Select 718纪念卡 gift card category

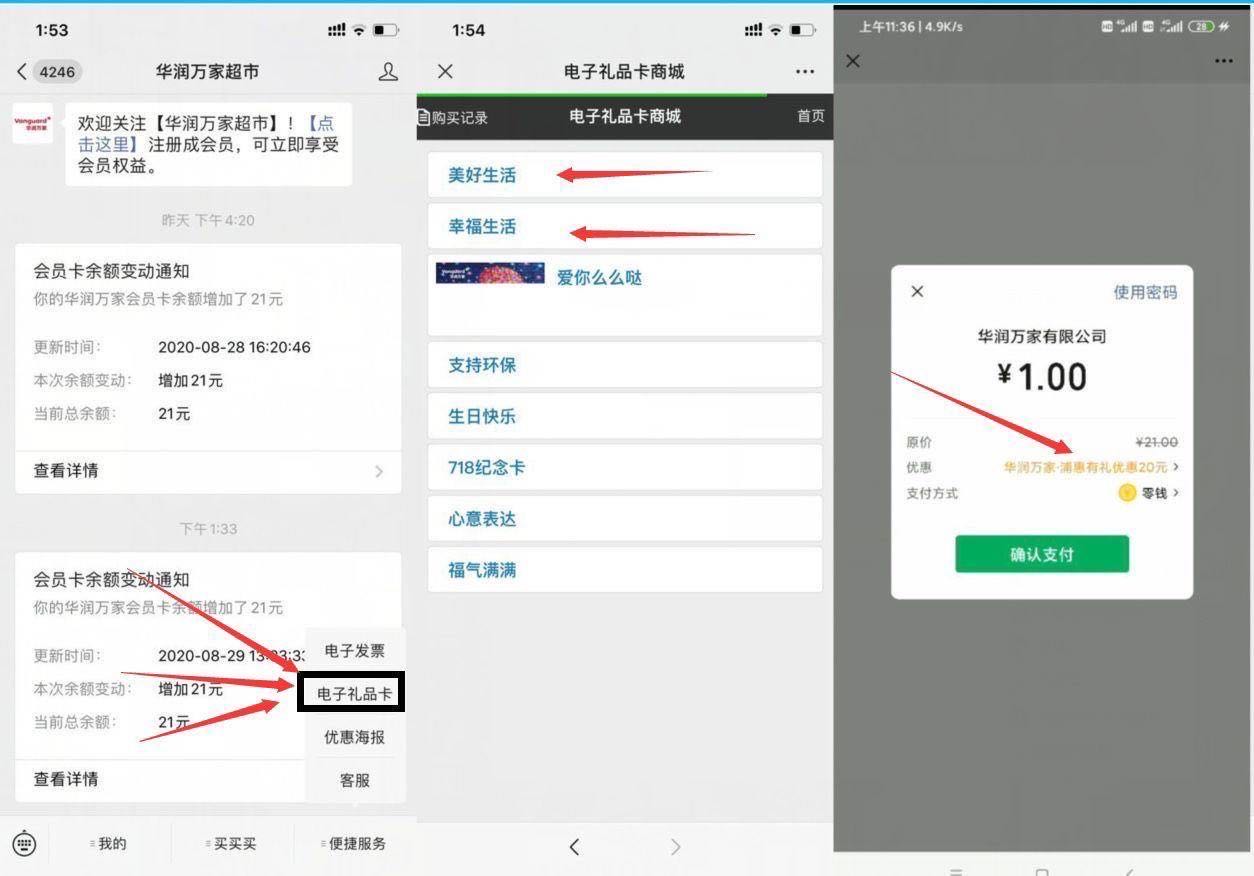click(x=625, y=468)
